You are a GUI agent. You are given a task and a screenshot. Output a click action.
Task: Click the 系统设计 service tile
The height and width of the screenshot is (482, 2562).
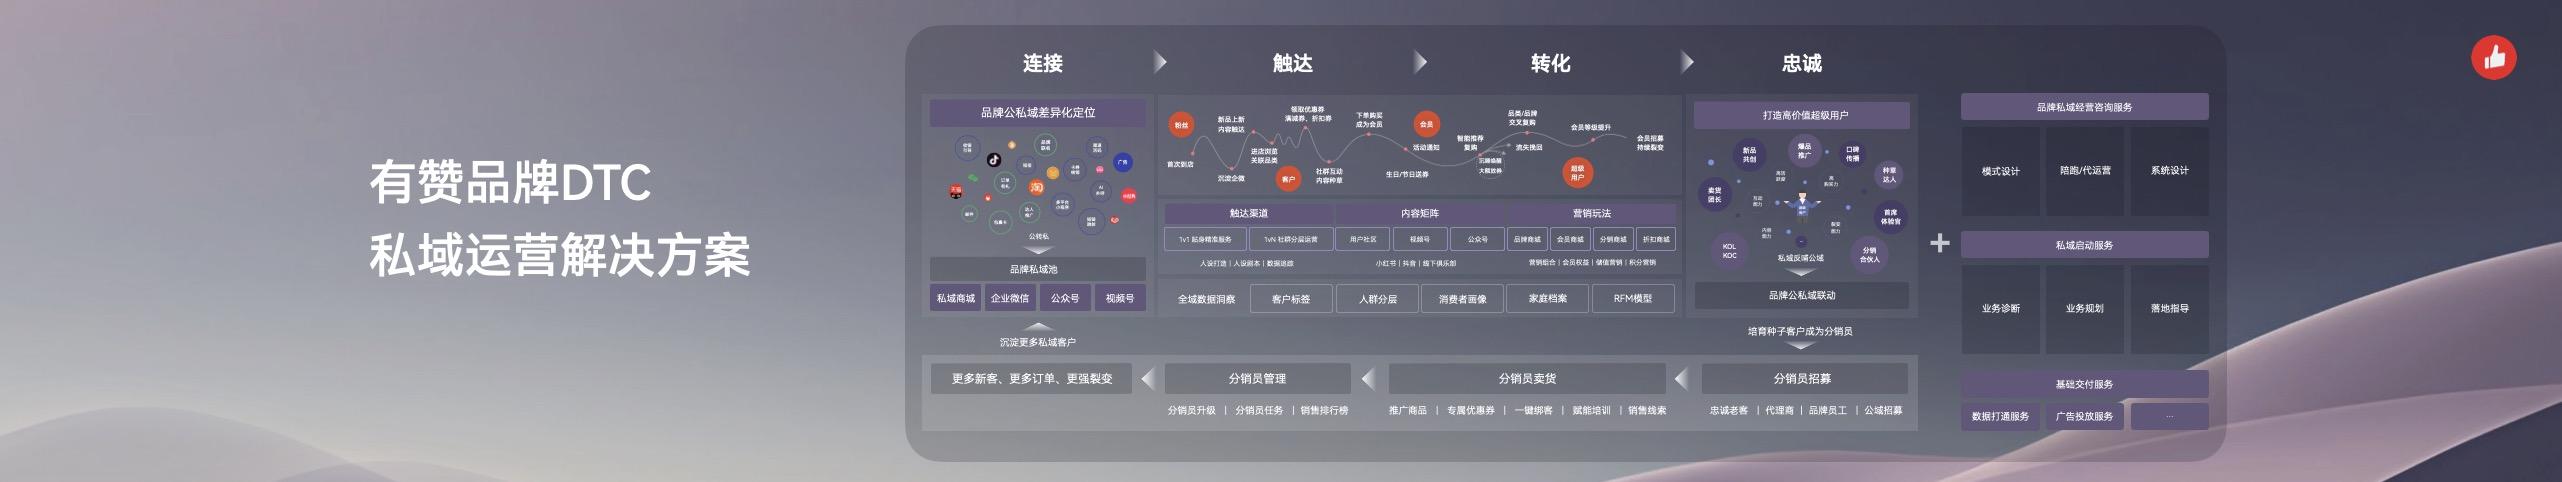2169,171
